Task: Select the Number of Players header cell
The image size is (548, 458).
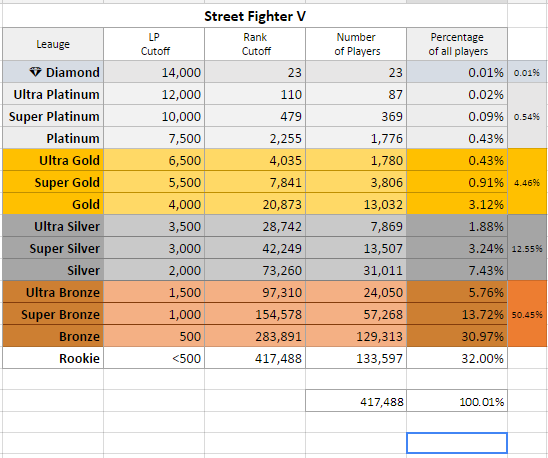Action: click(356, 44)
